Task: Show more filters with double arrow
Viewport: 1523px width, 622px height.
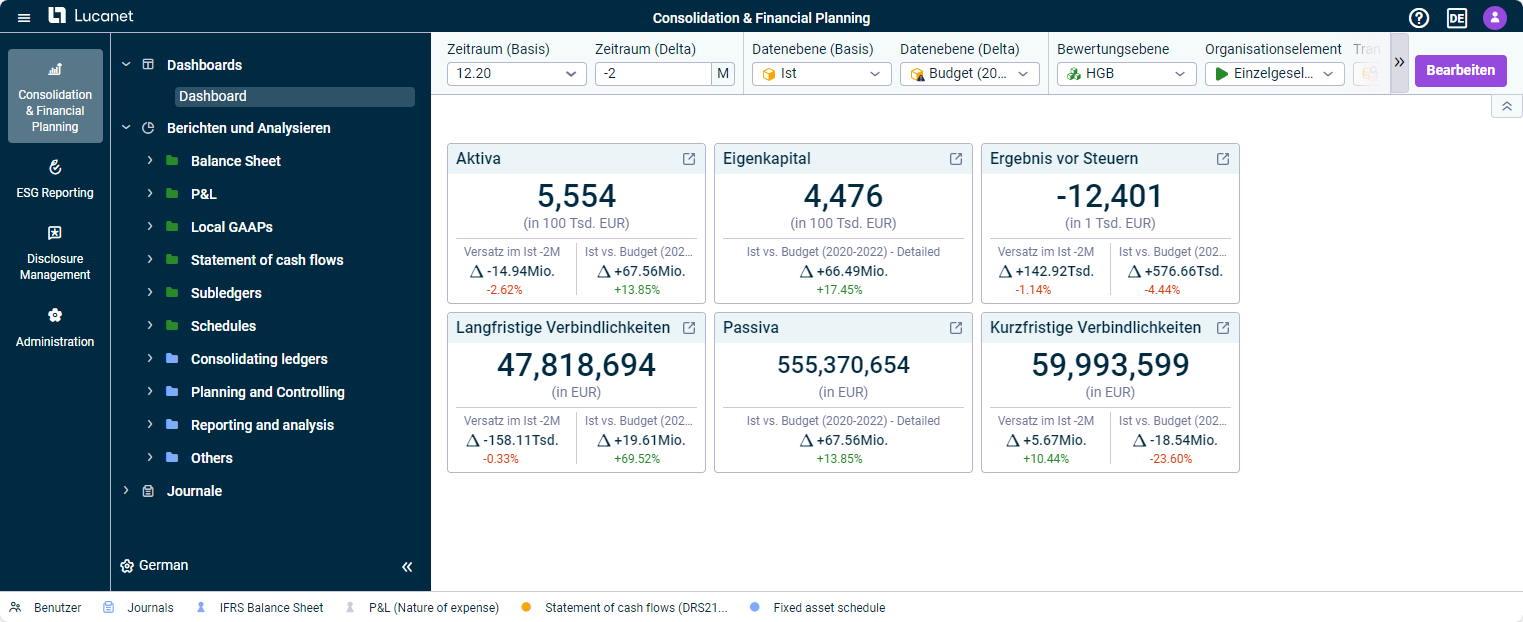Action: [1399, 63]
